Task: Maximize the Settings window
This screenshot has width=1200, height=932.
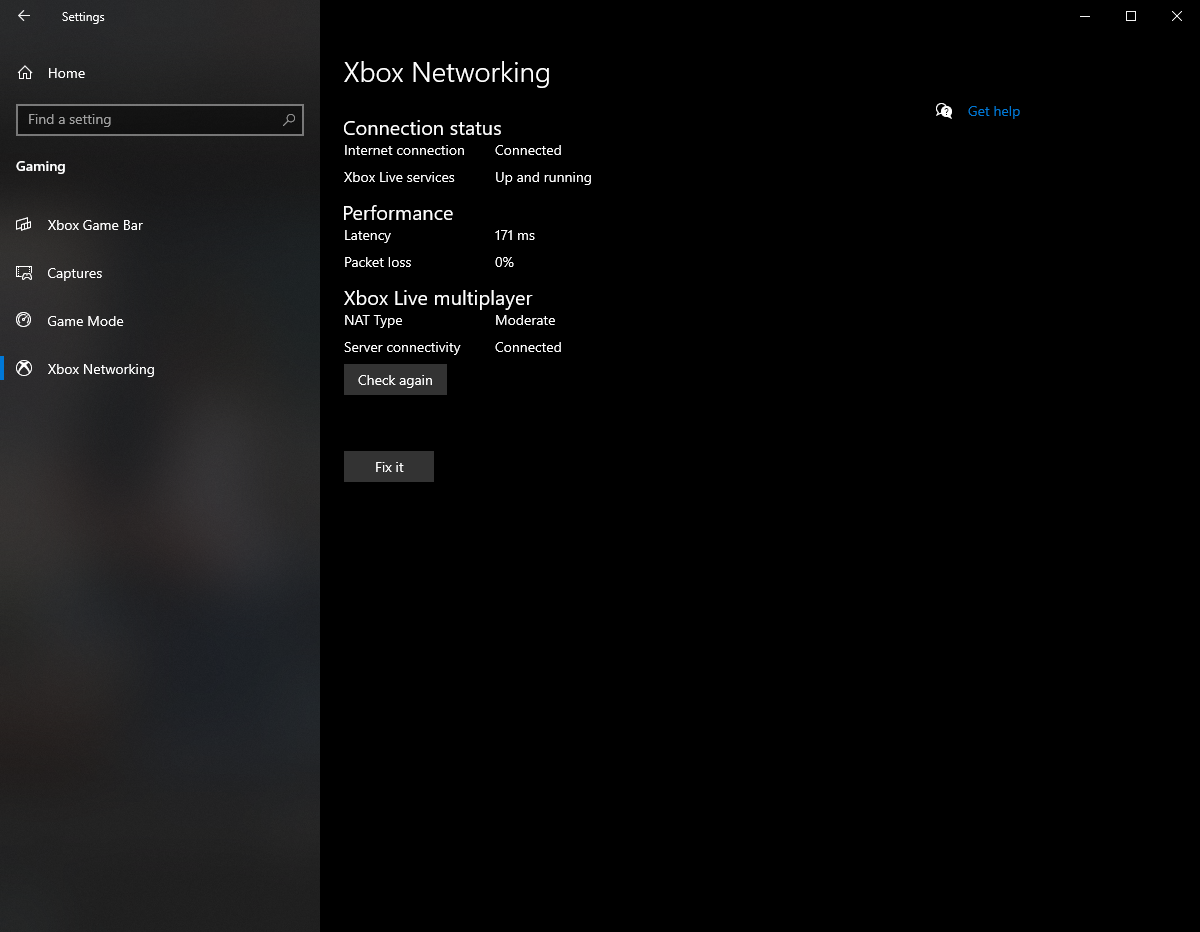Action: (x=1131, y=16)
